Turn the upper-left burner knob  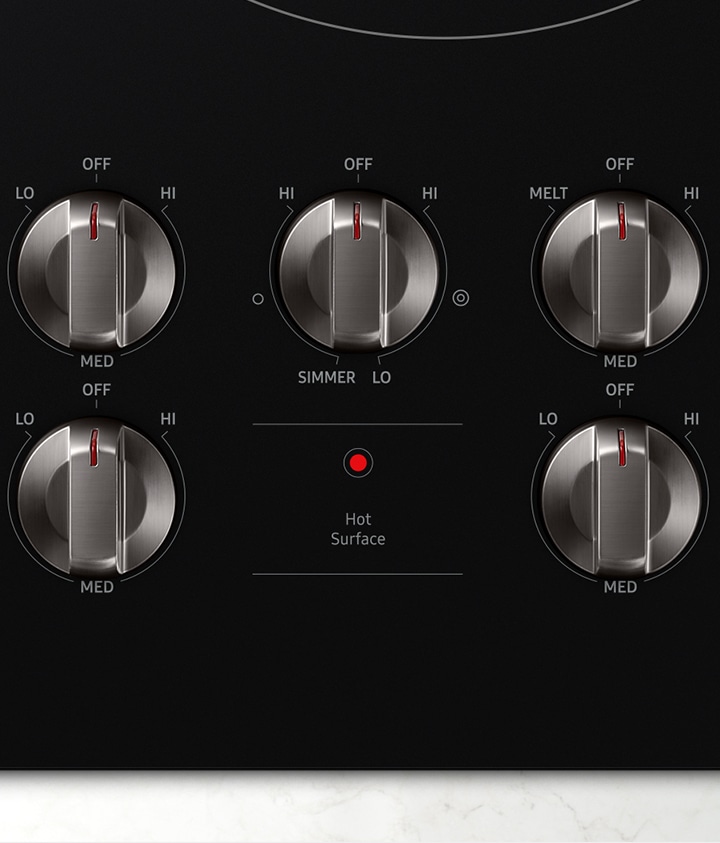point(96,272)
